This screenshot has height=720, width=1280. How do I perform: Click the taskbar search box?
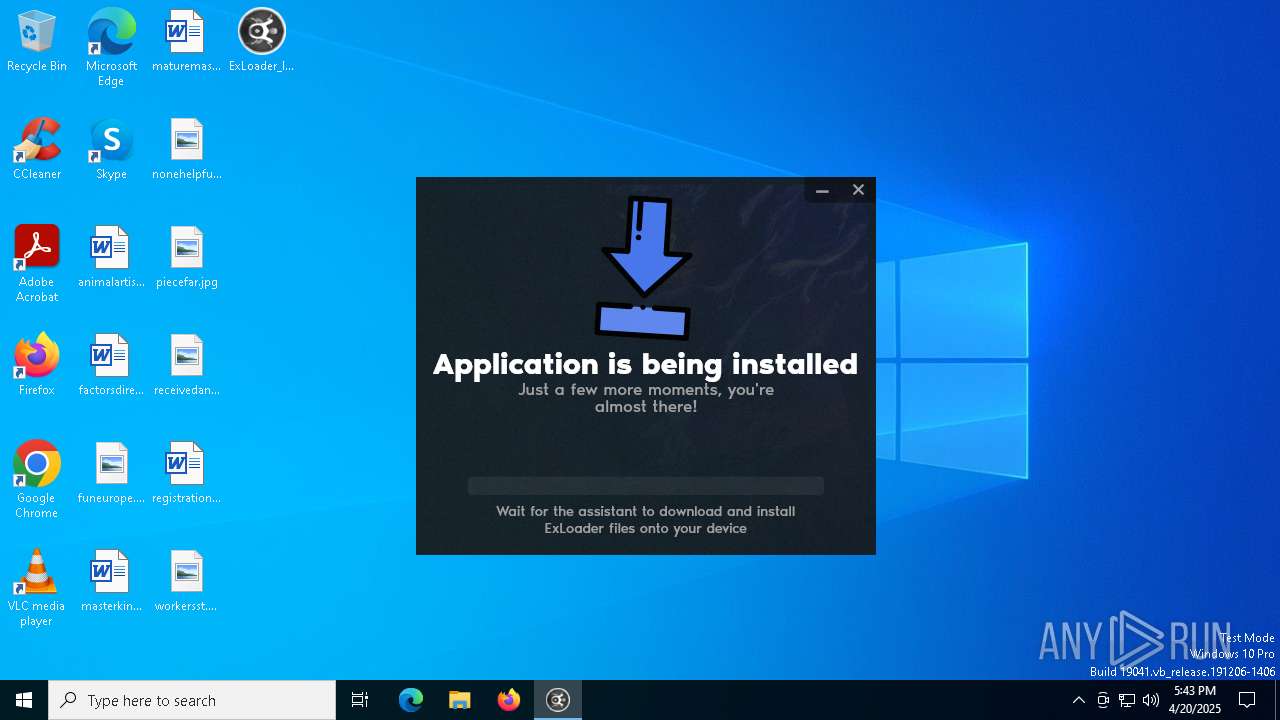click(x=192, y=700)
